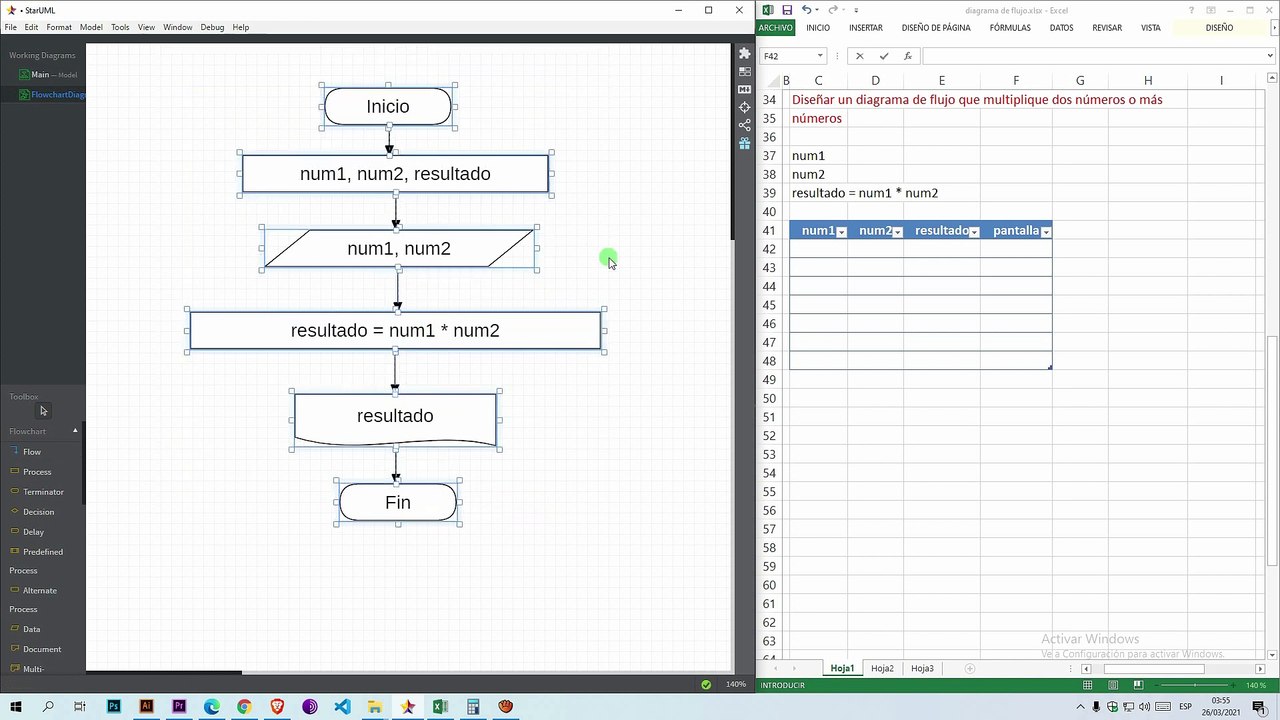Screen dimensions: 1280x720
Task: Click the StarUML canvas vertical scrollbar
Action: click(733, 140)
